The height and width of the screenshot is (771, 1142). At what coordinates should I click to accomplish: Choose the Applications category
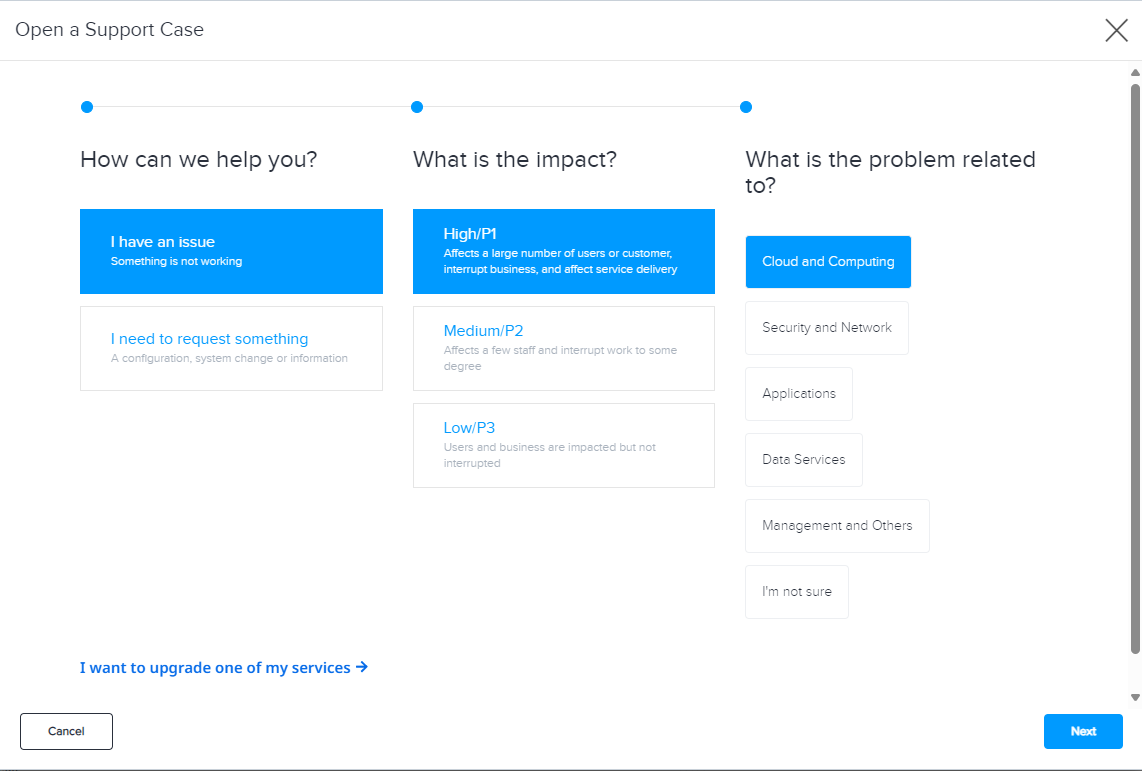click(798, 394)
